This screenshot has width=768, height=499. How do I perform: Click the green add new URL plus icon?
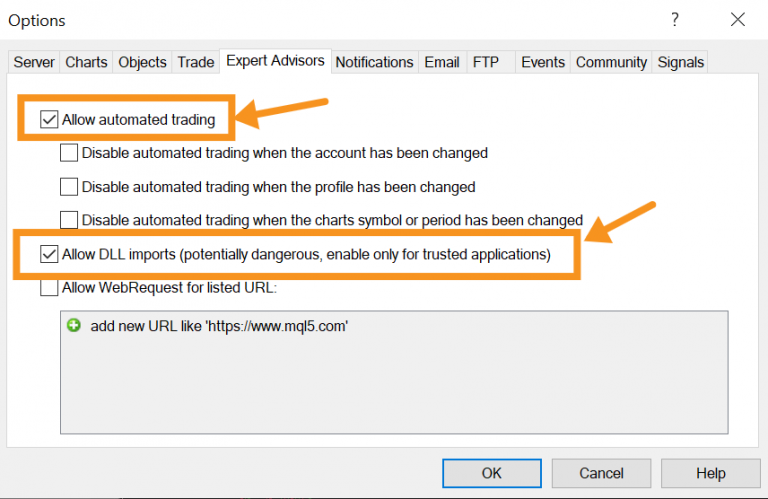(x=73, y=327)
